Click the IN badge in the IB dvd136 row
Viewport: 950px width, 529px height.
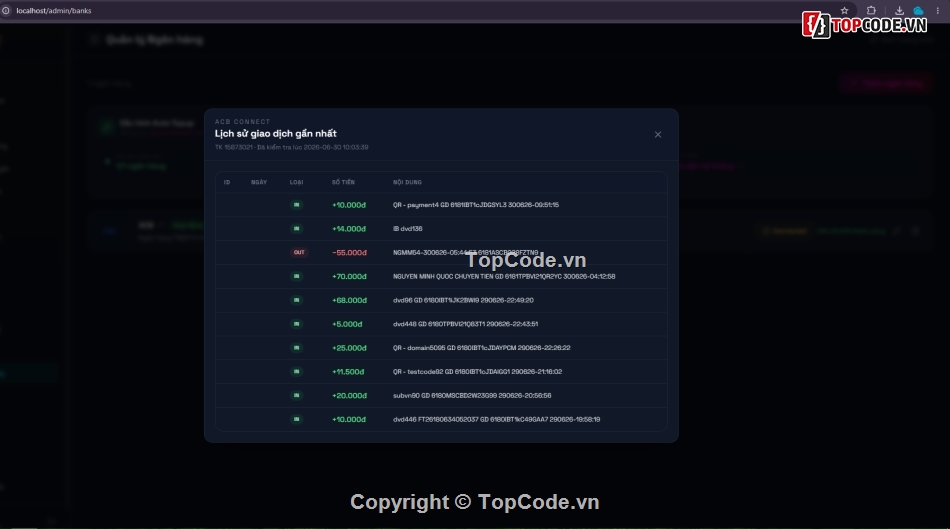point(296,228)
